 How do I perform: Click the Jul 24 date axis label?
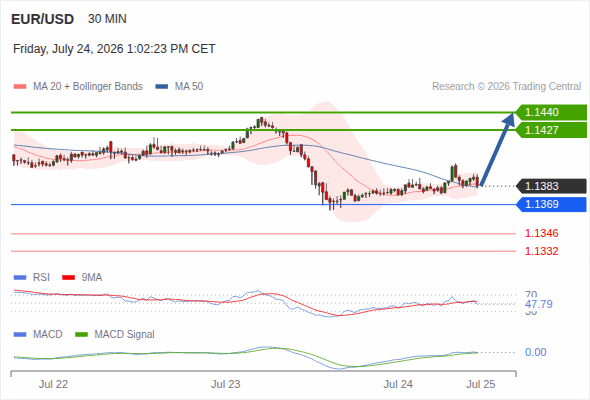tap(398, 384)
